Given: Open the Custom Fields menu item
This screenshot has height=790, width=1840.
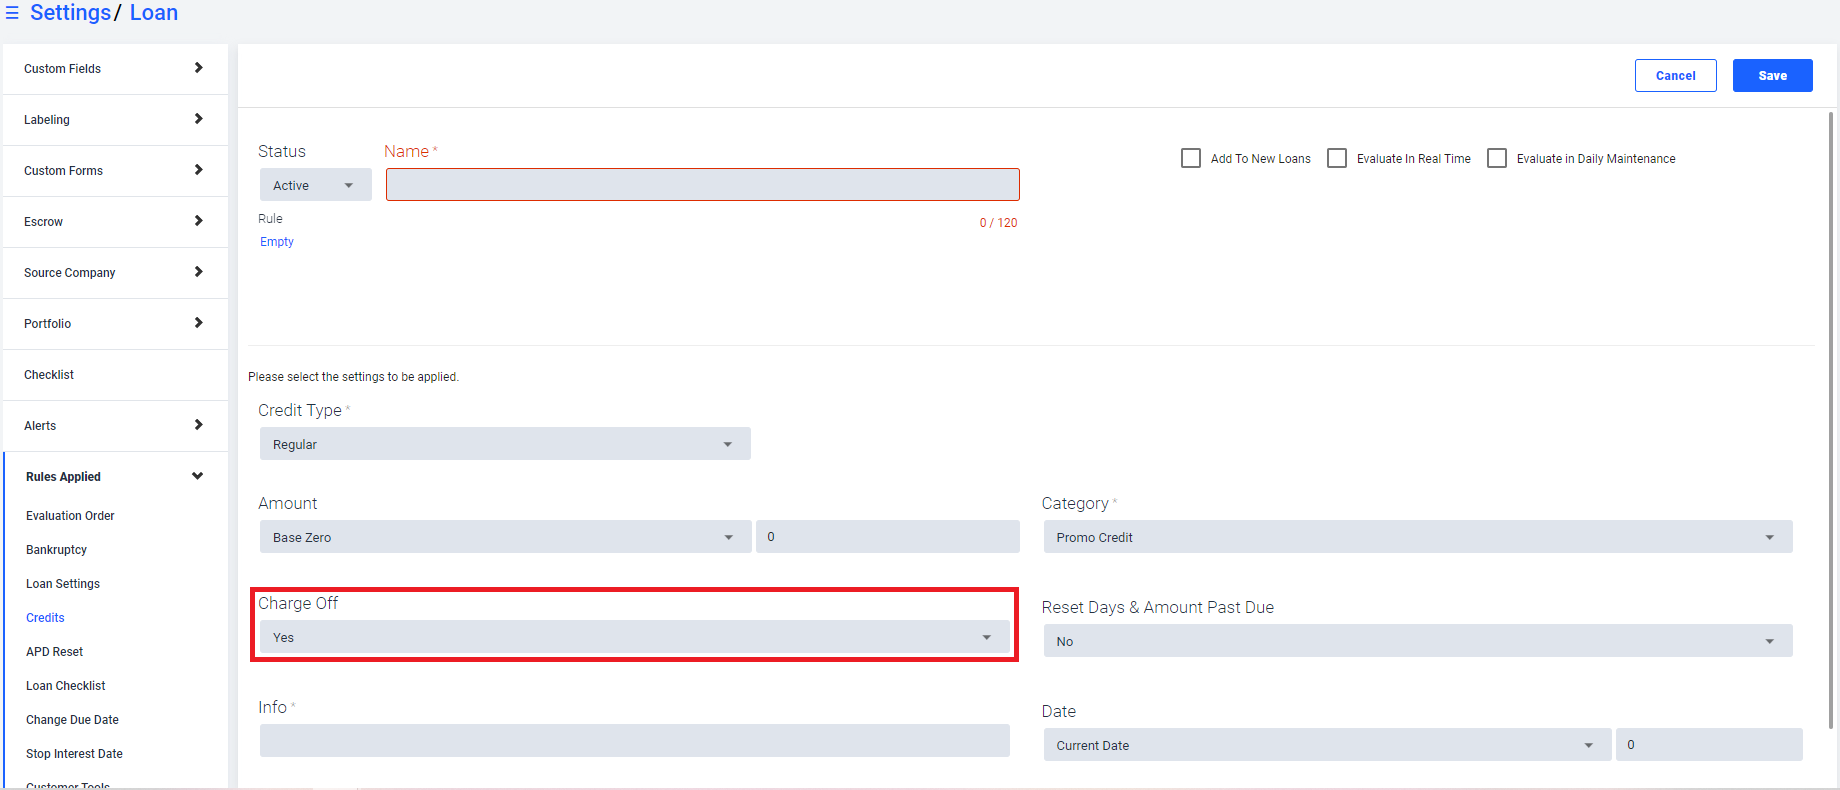Looking at the screenshot, I should [115, 69].
